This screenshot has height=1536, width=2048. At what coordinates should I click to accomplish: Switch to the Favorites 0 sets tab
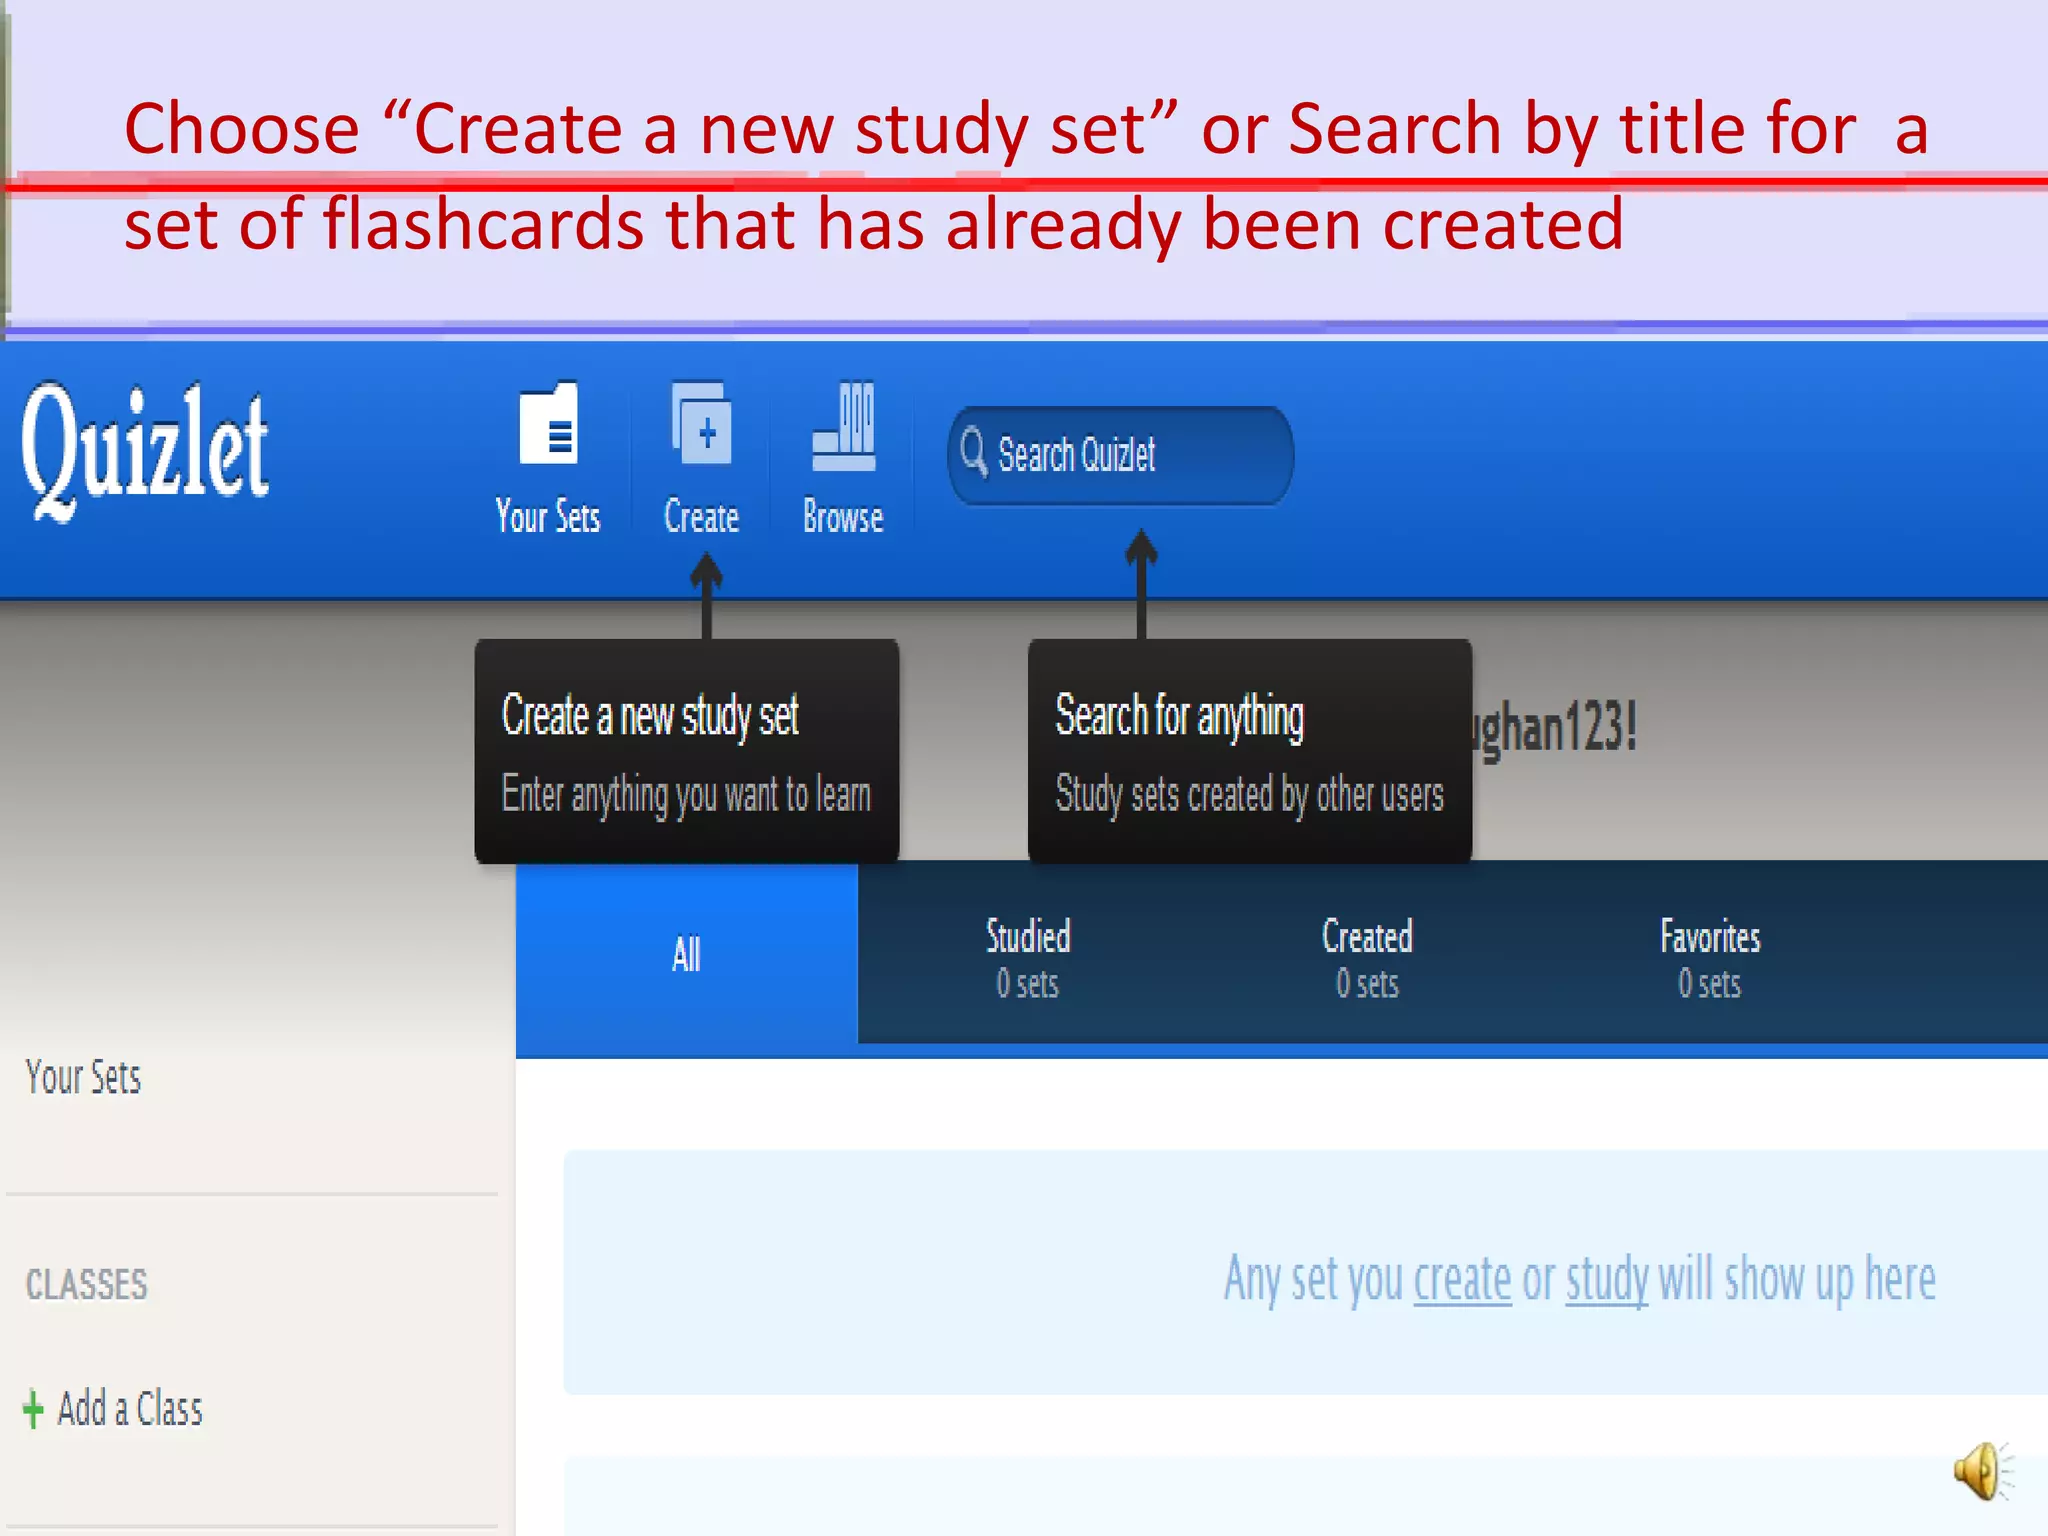coord(1710,957)
